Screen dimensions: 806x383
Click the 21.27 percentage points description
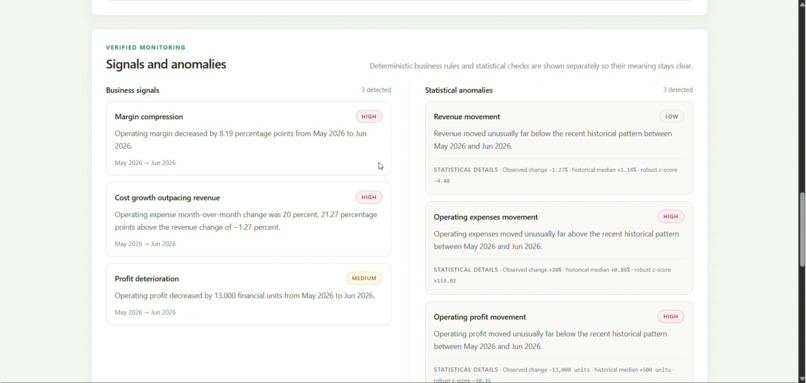[x=246, y=221]
